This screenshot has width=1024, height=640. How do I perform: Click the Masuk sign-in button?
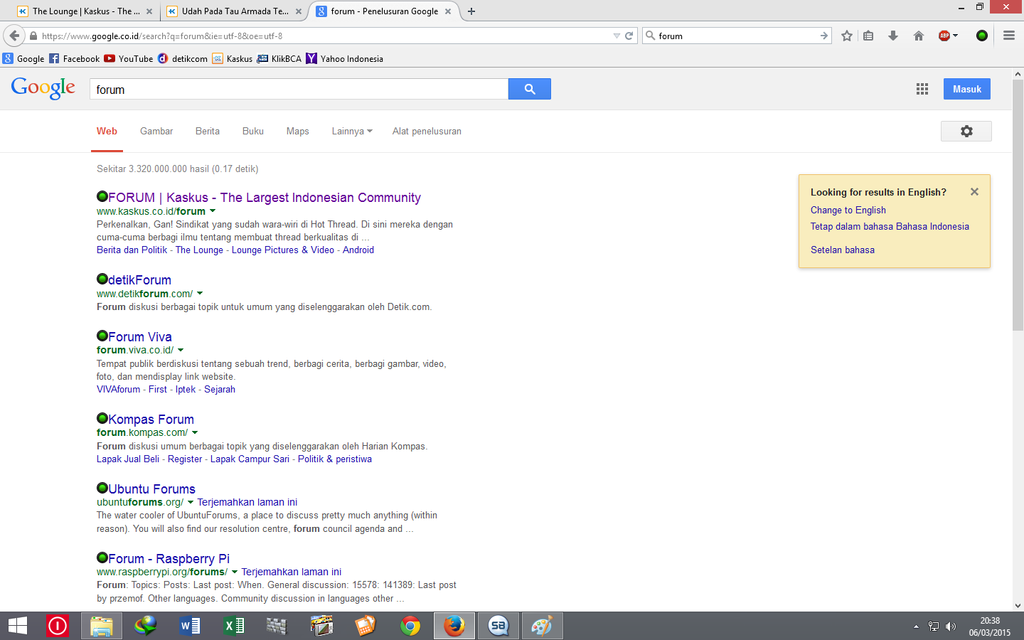[967, 89]
